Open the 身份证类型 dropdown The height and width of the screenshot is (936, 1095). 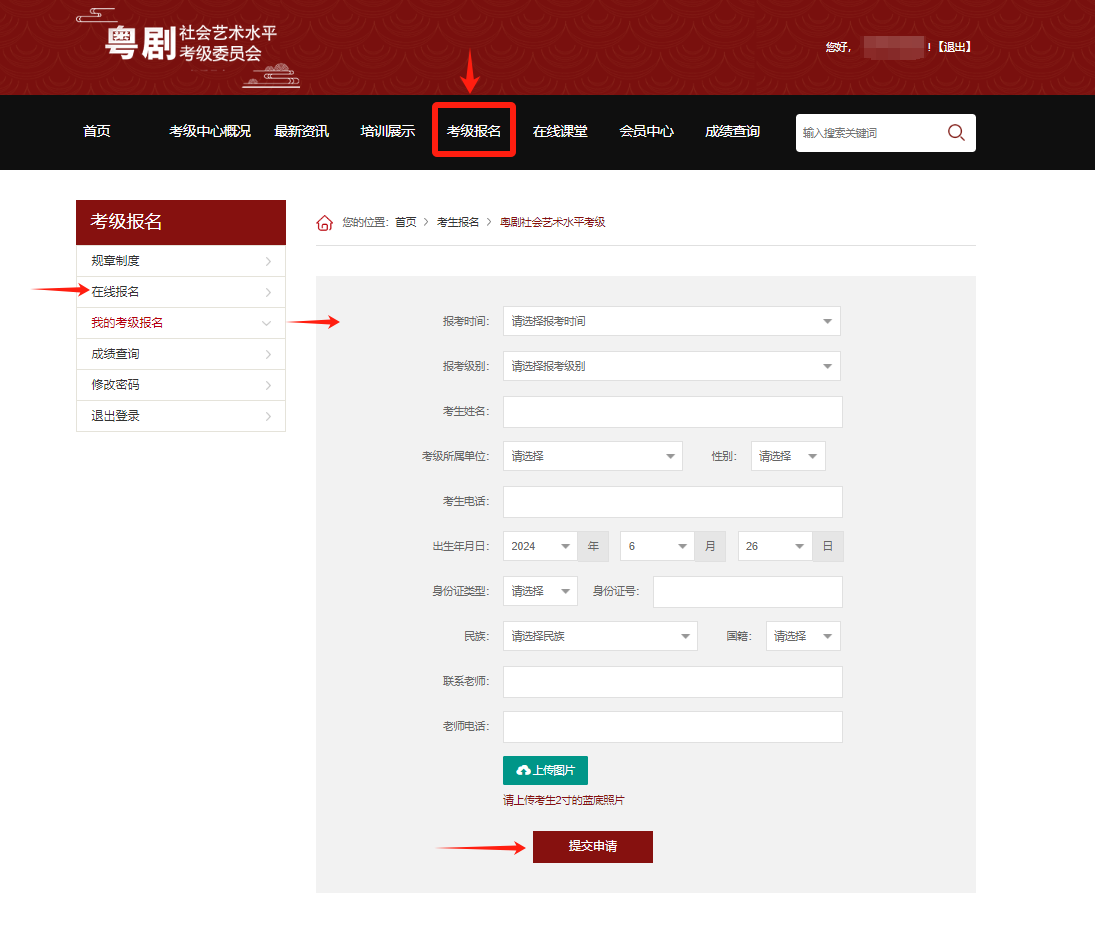pos(540,591)
